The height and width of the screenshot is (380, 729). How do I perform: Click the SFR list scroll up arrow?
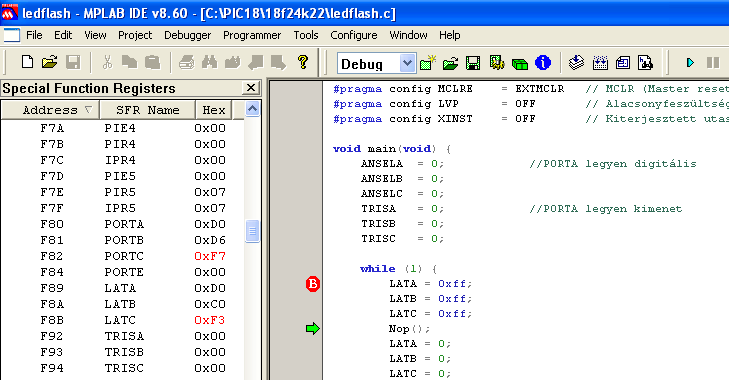coord(252,109)
